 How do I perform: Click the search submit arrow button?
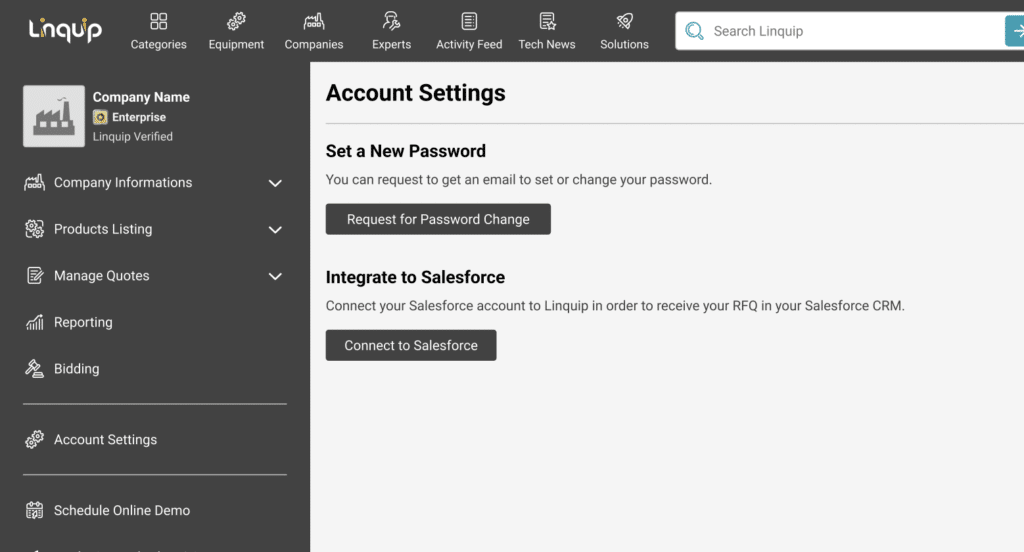1014,31
